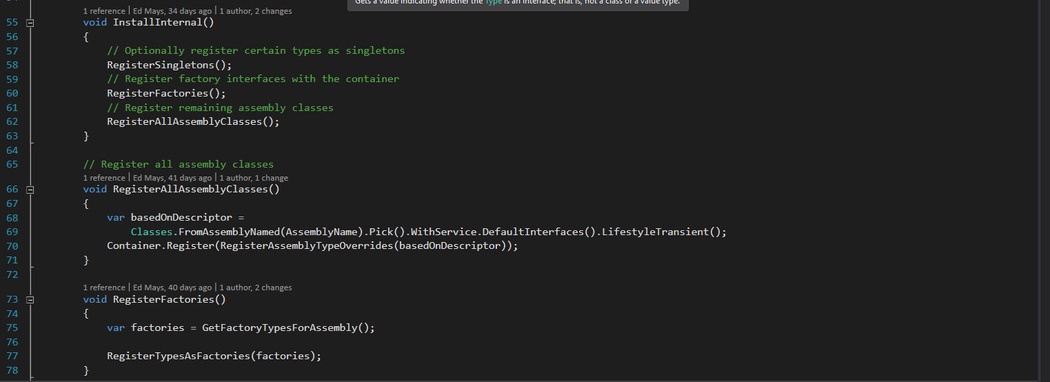Open '1 reference' above RegisterAllAssemblyClasses

pos(104,178)
